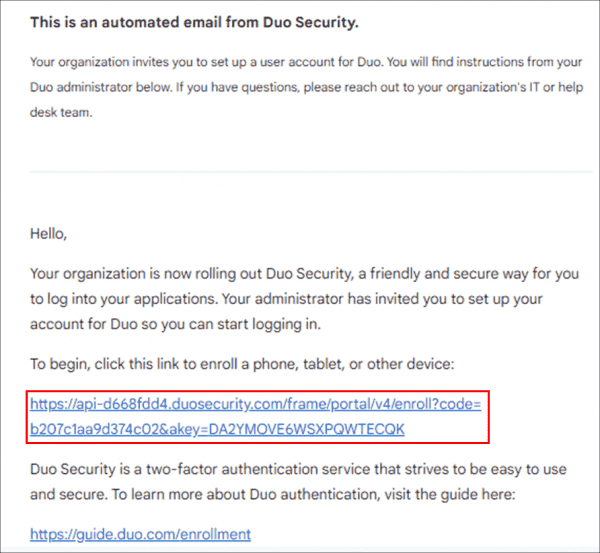This screenshot has height=553, width=600.
Task: Click the 'Hello,' greeting text
Action: pos(49,234)
